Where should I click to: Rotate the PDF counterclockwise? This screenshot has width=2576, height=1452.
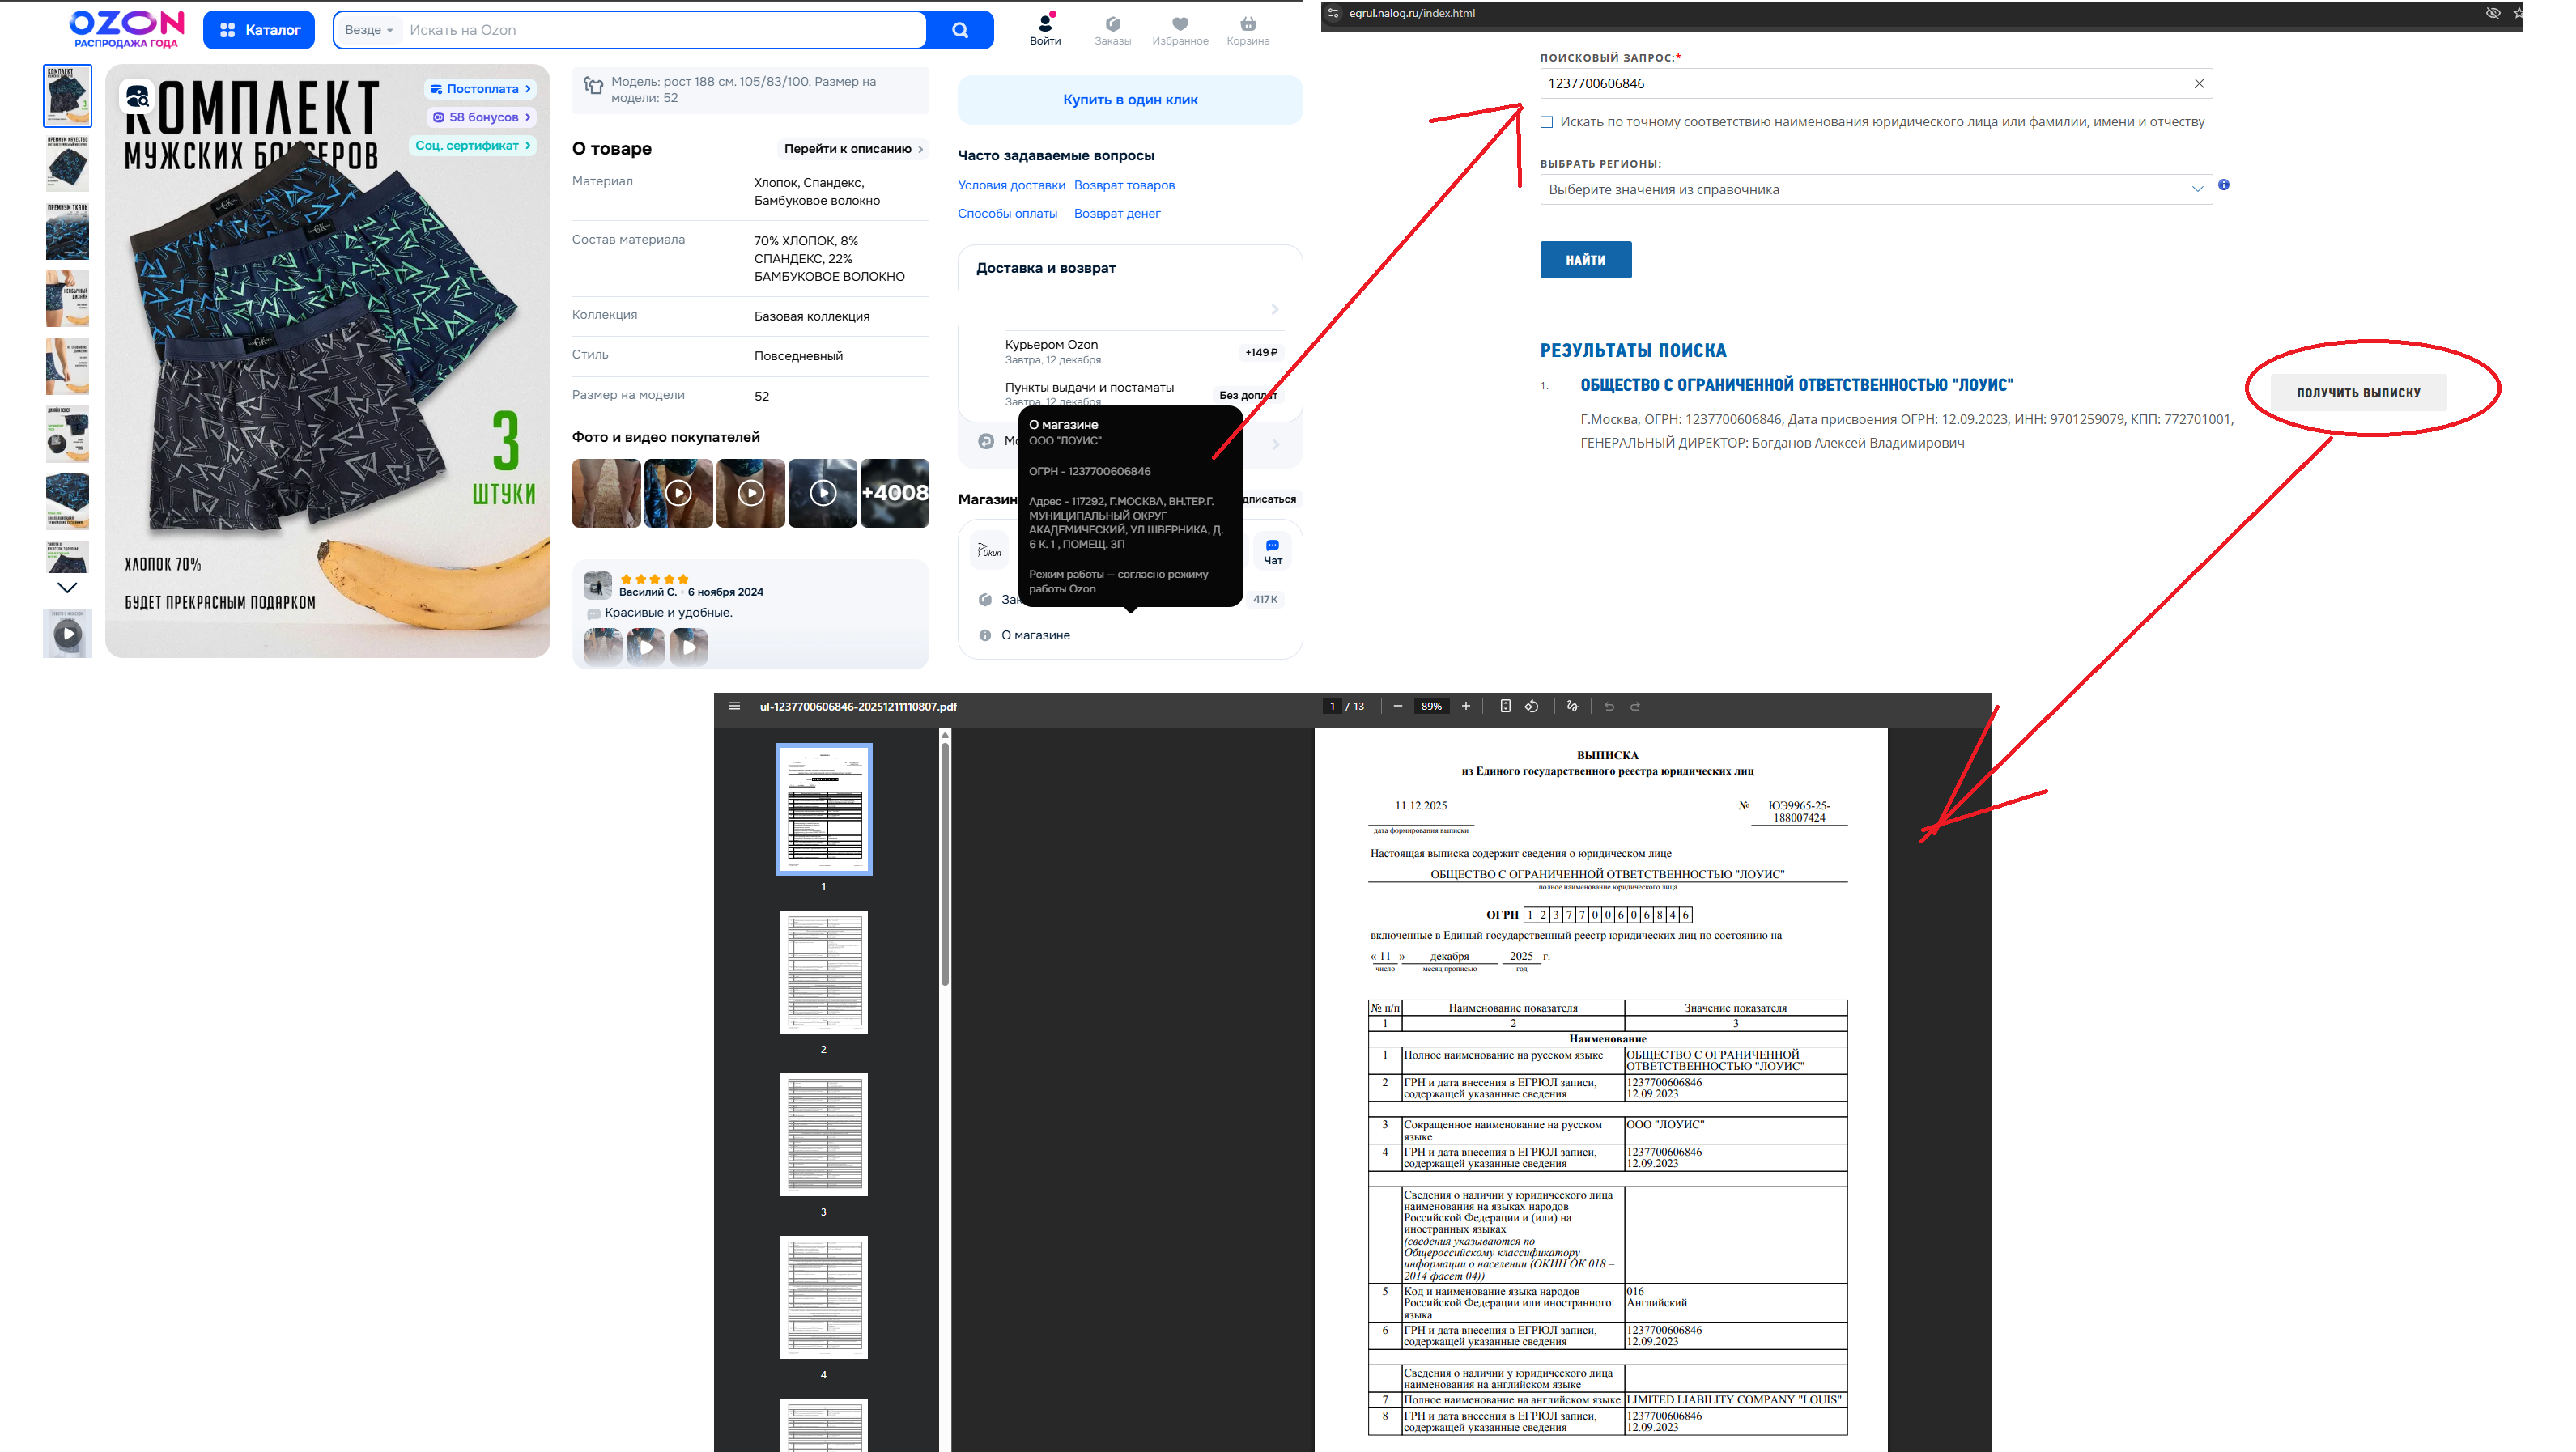pos(1531,706)
